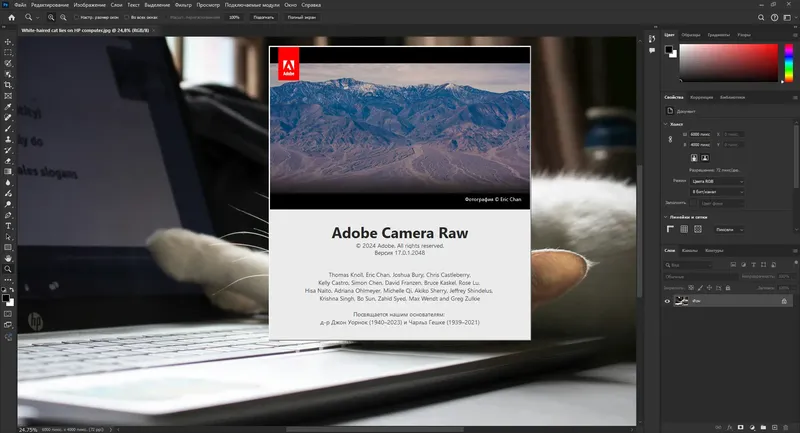Screen dimensions: 800x433
Task: Switch to the 'Градиенты' tab
Action: click(718, 35)
